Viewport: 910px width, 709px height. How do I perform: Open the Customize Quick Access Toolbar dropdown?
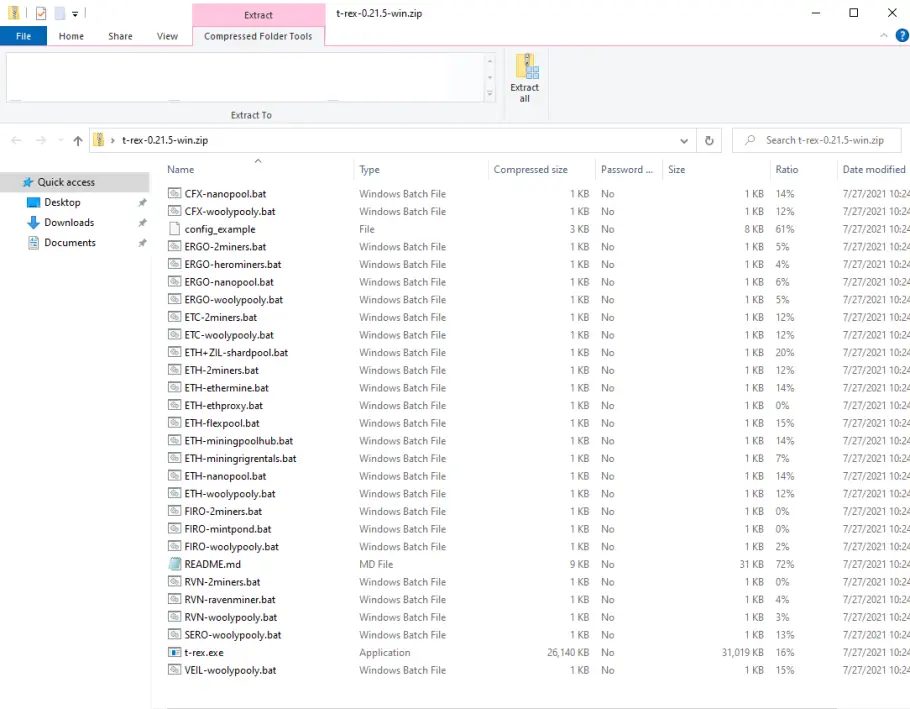coord(75,13)
